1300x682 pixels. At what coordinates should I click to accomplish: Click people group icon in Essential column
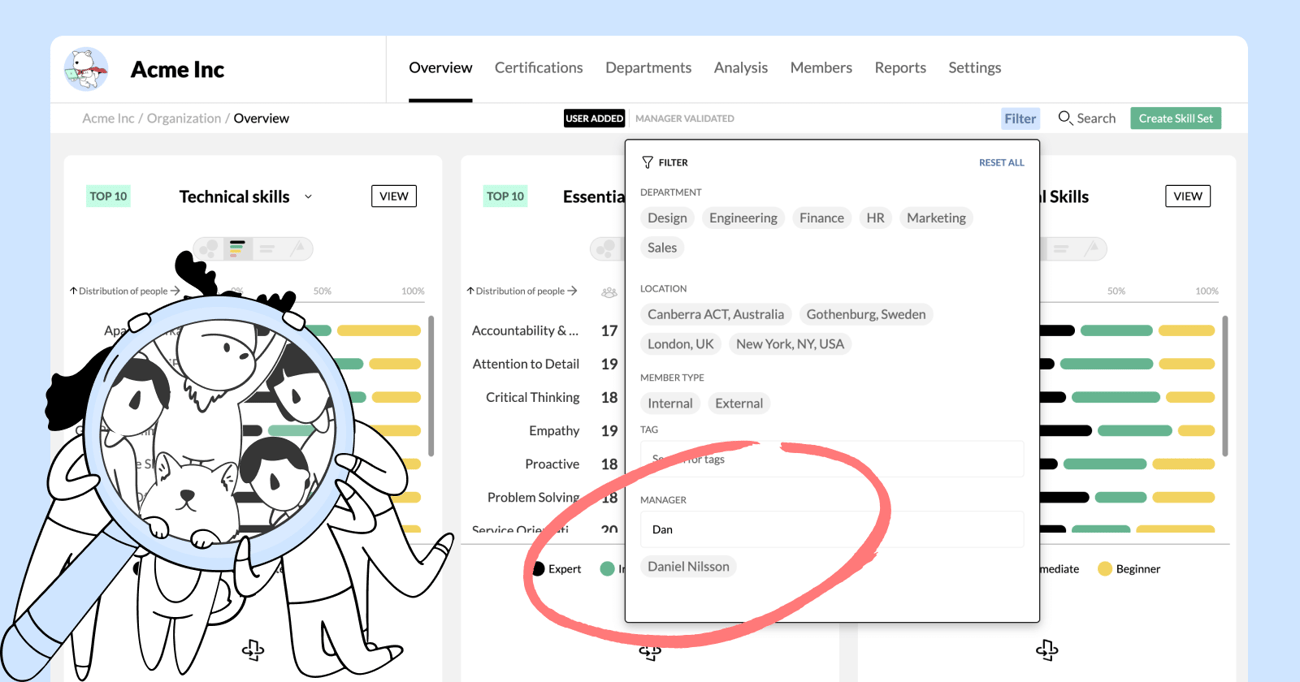tap(608, 292)
